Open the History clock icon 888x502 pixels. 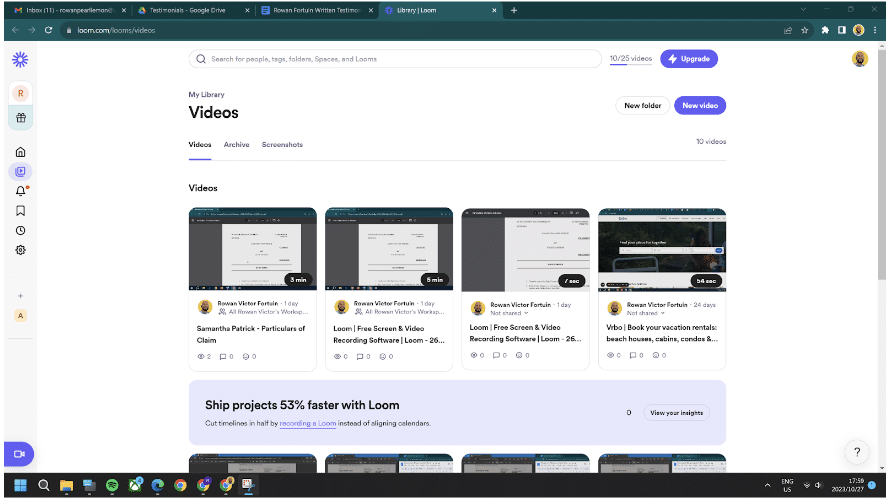pyautogui.click(x=20, y=231)
